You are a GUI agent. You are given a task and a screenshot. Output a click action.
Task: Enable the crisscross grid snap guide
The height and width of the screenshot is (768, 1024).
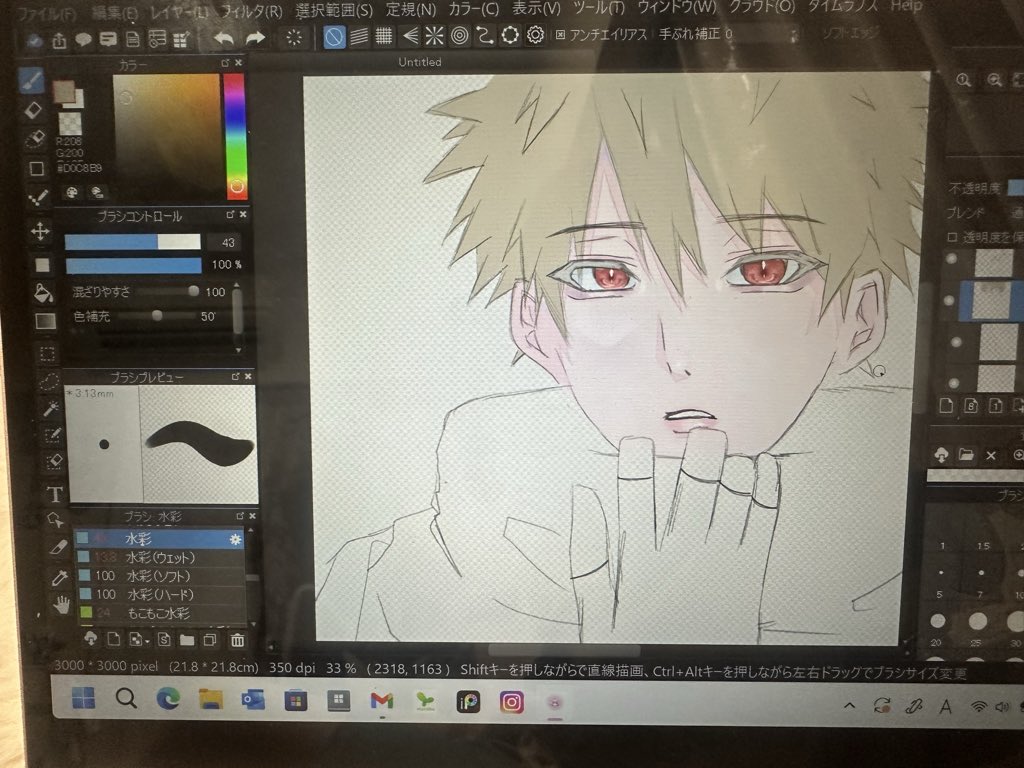click(x=384, y=36)
